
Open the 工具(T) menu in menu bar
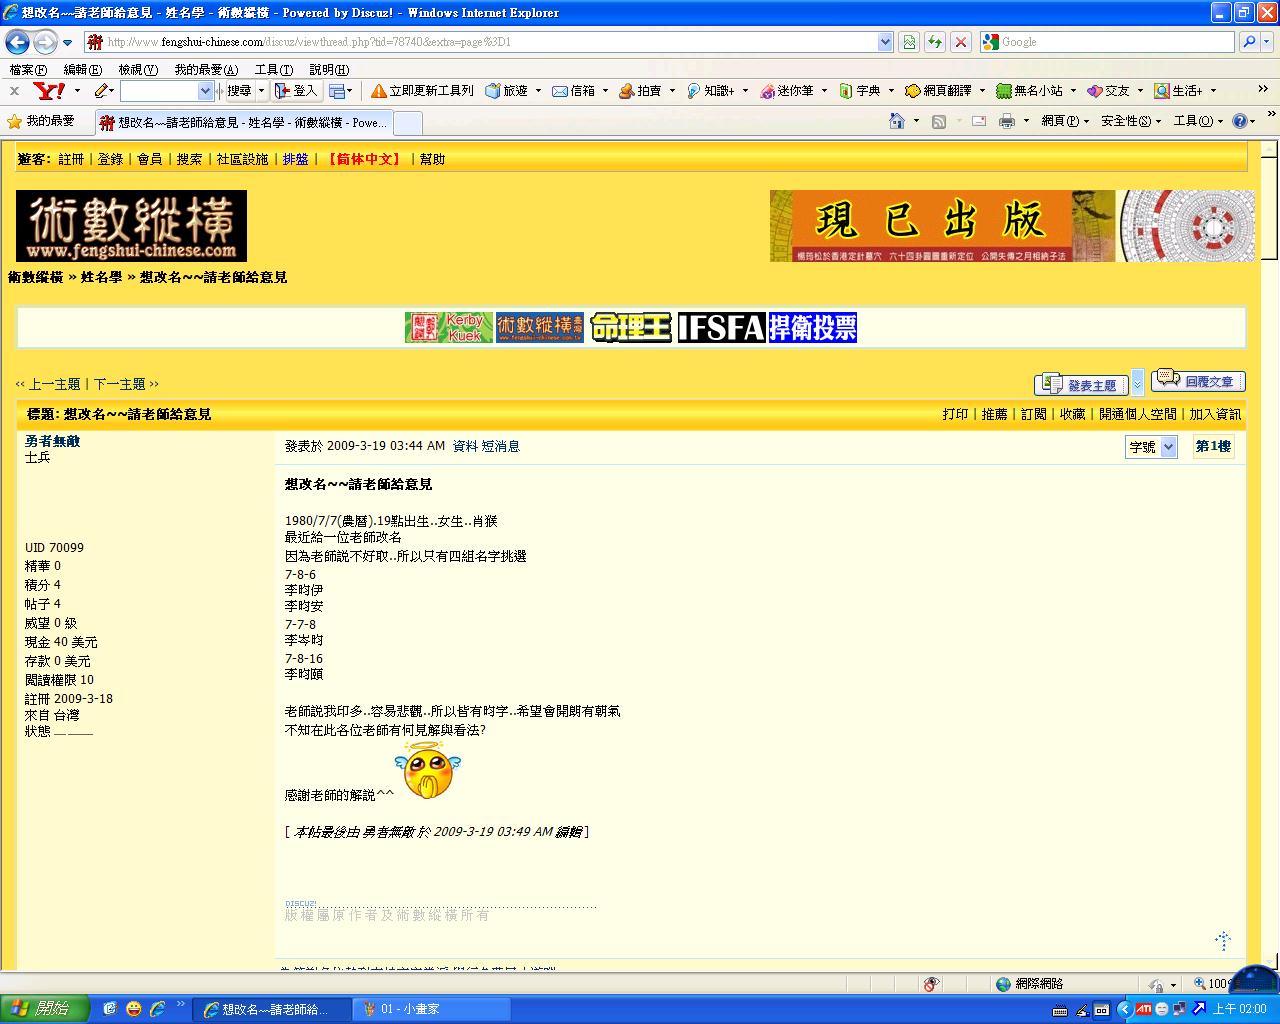pos(273,70)
